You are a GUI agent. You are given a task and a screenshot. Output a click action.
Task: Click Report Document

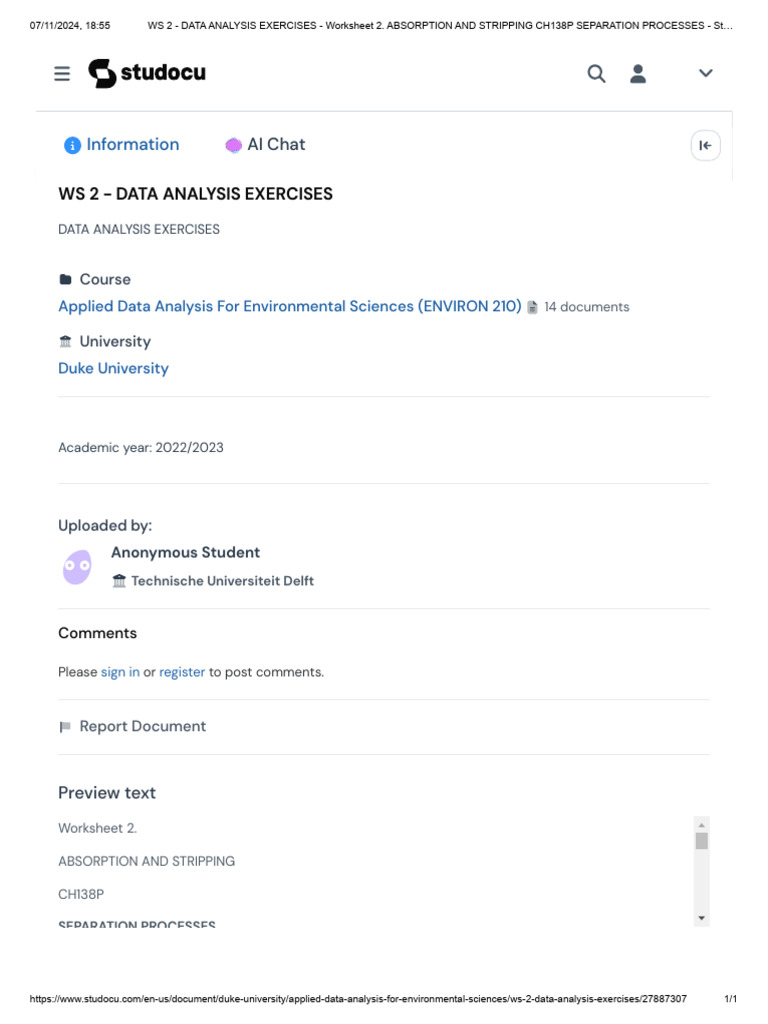[142, 727]
